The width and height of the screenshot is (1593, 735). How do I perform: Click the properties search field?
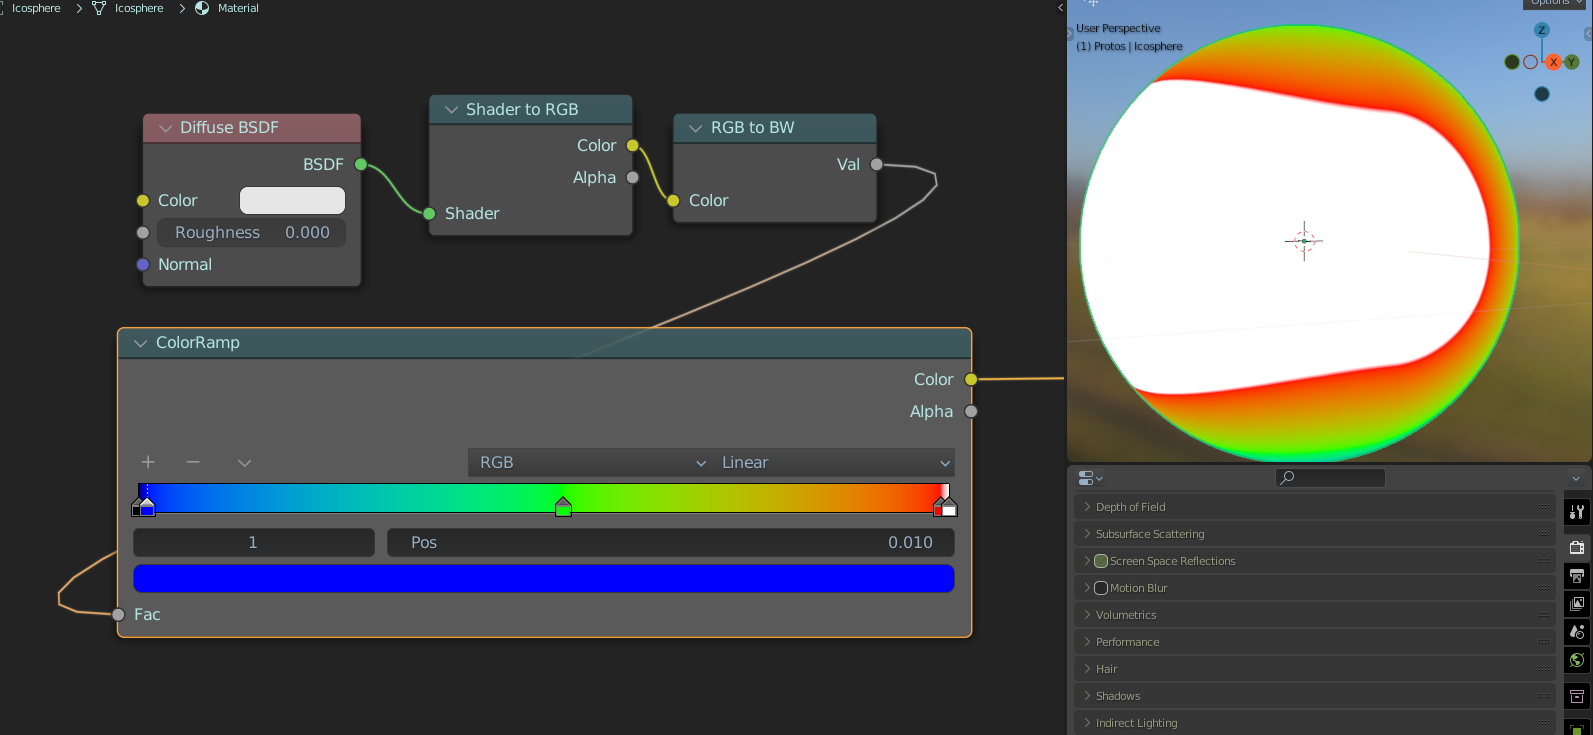pos(1330,478)
